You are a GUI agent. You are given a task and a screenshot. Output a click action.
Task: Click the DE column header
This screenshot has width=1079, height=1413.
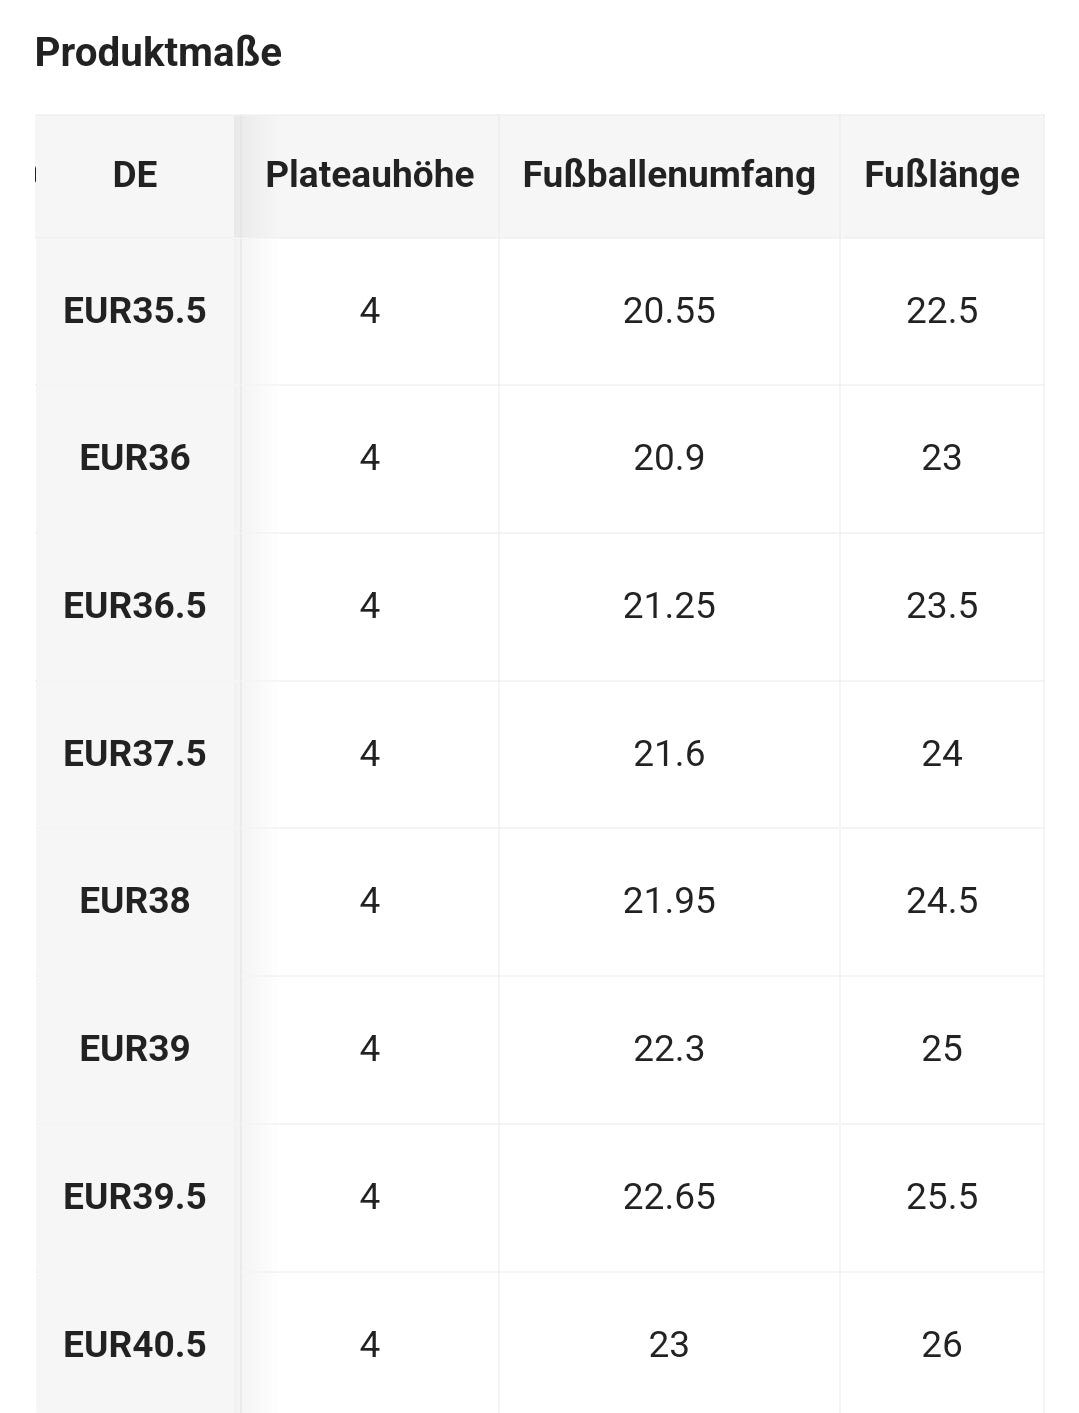135,175
